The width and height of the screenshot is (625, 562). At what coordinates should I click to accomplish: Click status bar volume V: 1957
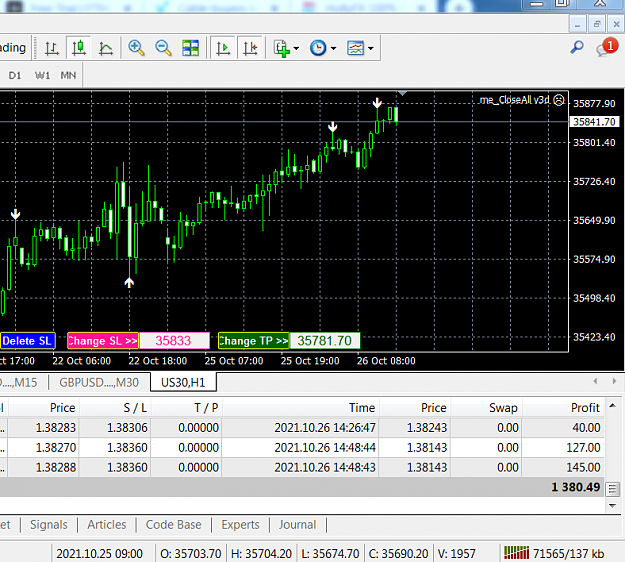coord(457,554)
